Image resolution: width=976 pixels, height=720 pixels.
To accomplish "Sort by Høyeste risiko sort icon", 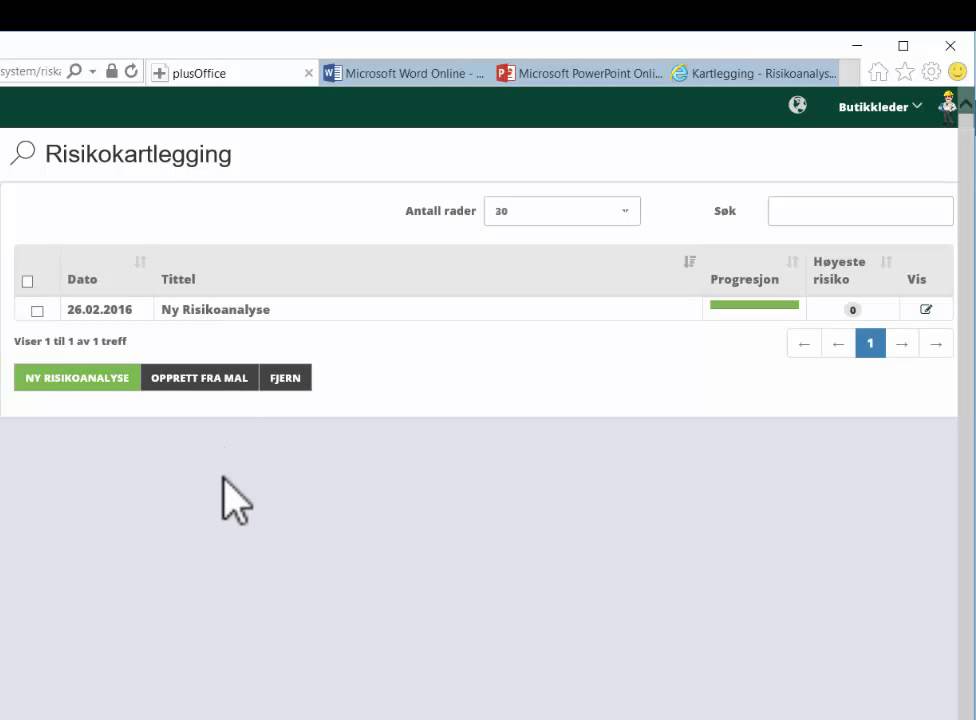I will [886, 262].
